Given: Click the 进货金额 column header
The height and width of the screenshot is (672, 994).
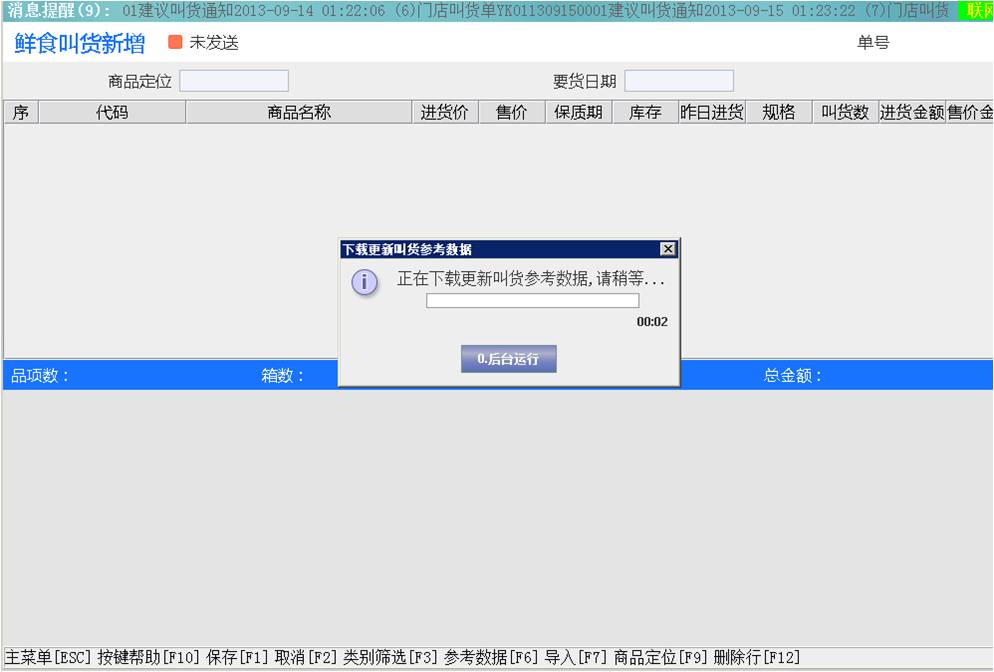Looking at the screenshot, I should (x=912, y=112).
